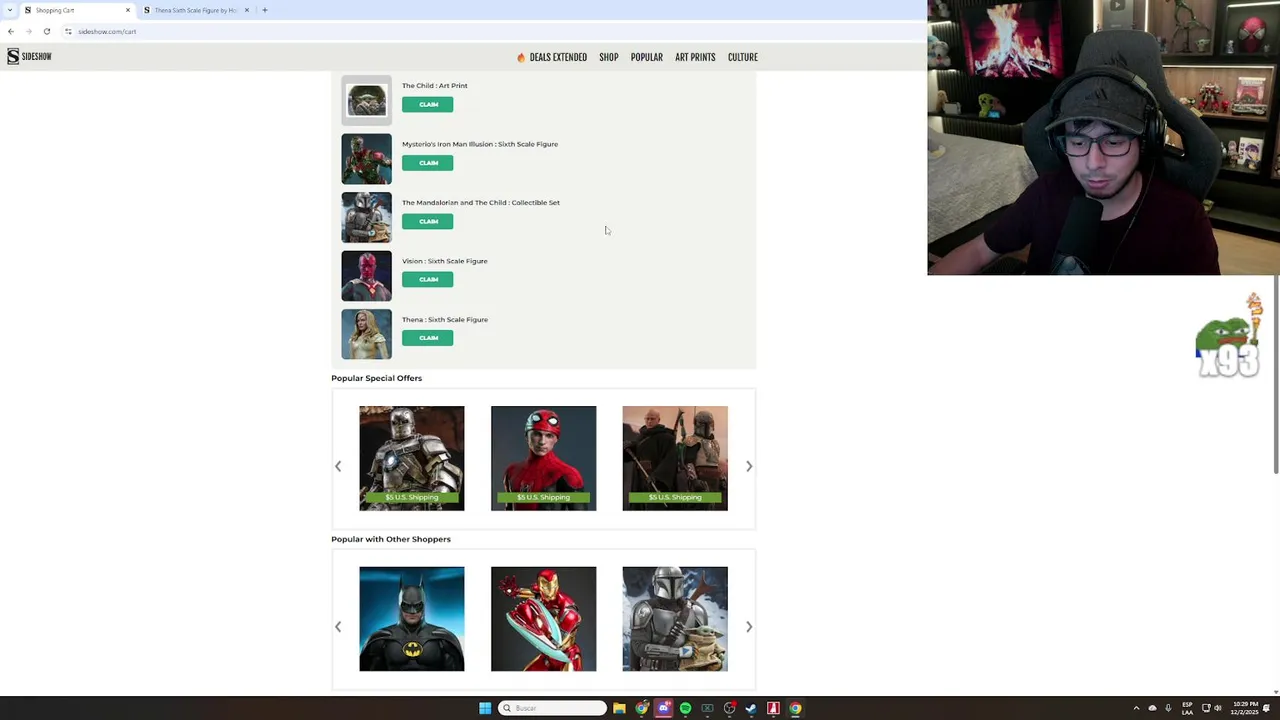
Task: Show previous Popular Special Offers items
Action: pos(338,466)
